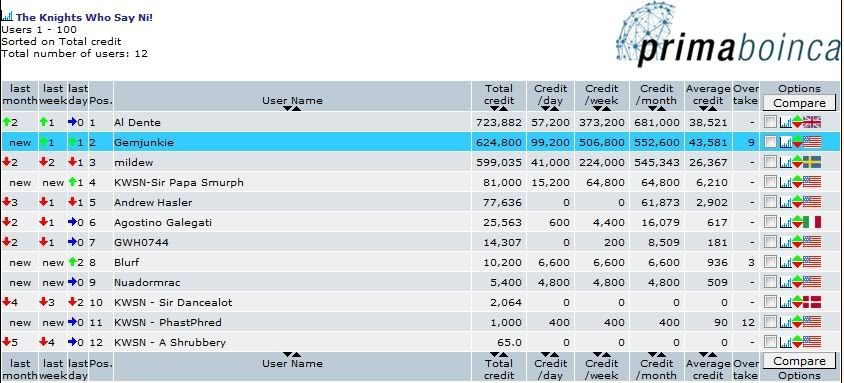This screenshot has width=844, height=383.
Task: Click the up/down arrows icon for Gemjunkie
Action: pos(797,143)
